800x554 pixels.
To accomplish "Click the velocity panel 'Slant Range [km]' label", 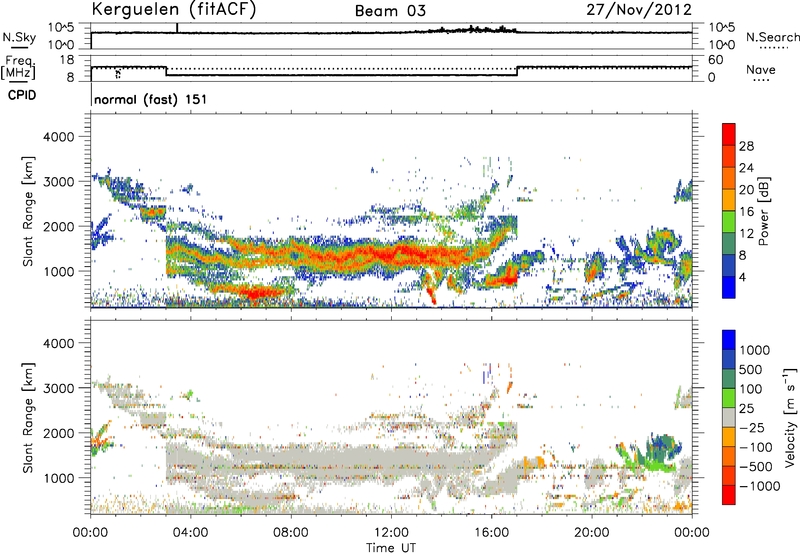I will point(28,417).
